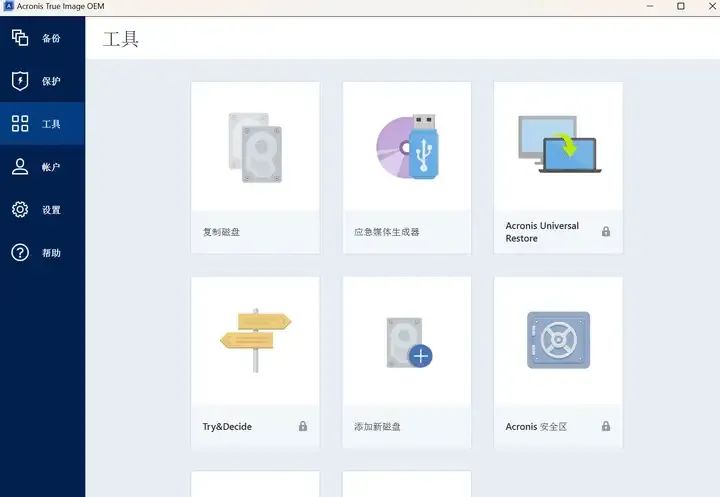
Task: Open the 复制磁盘 tool label
Action: [x=221, y=232]
